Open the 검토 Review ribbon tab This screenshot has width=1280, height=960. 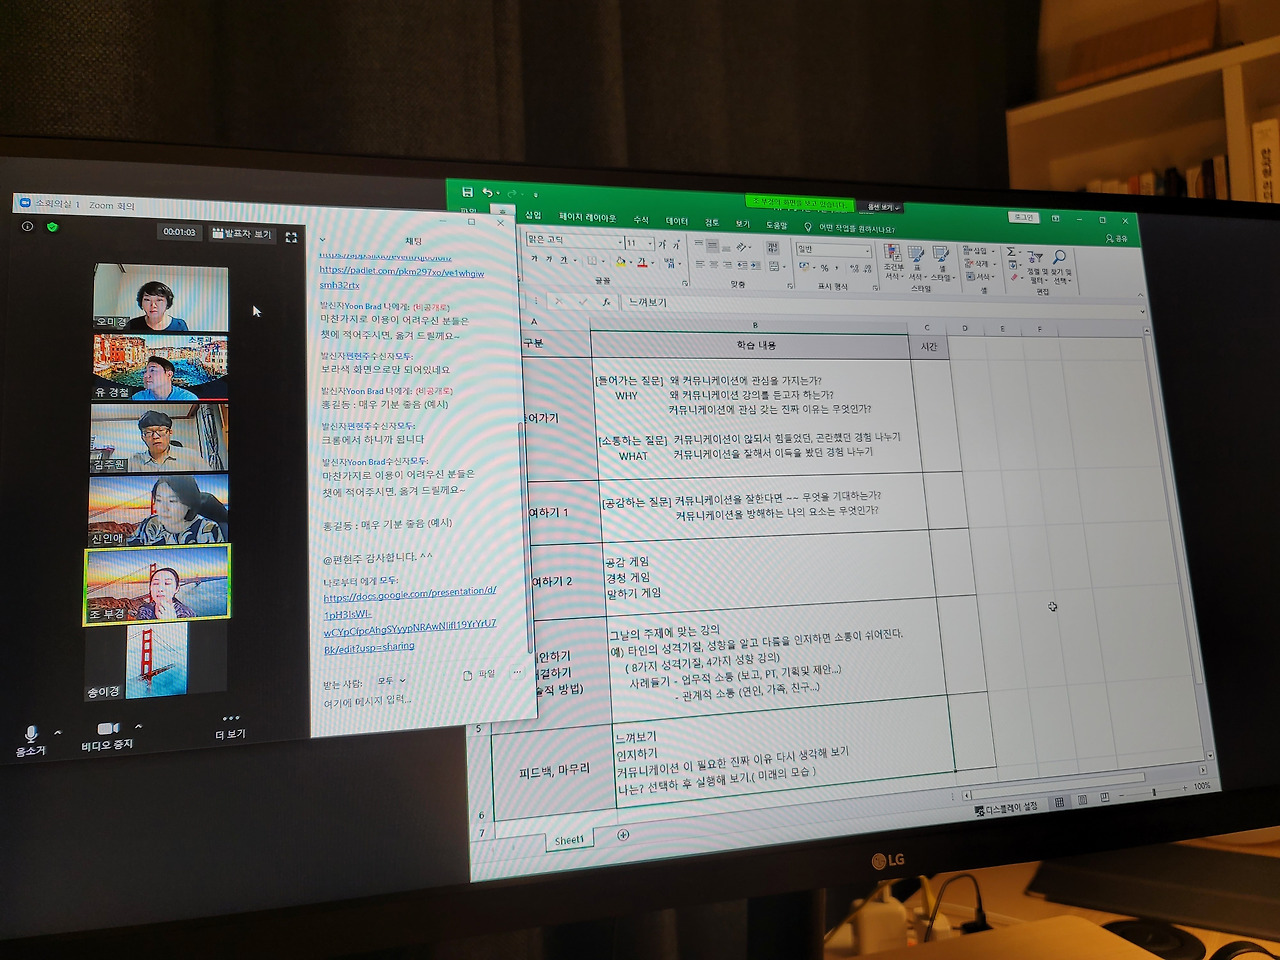click(x=712, y=222)
